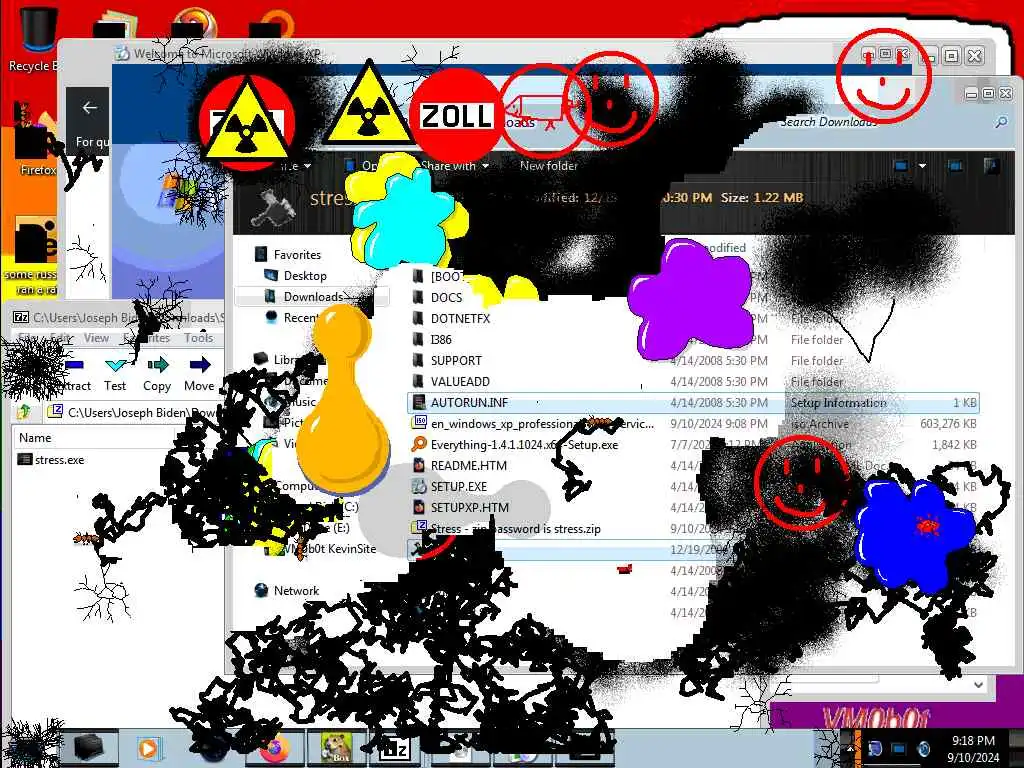Click the taskbar clock showing 9:18 PM
Screen dimensions: 1024x768
973,749
